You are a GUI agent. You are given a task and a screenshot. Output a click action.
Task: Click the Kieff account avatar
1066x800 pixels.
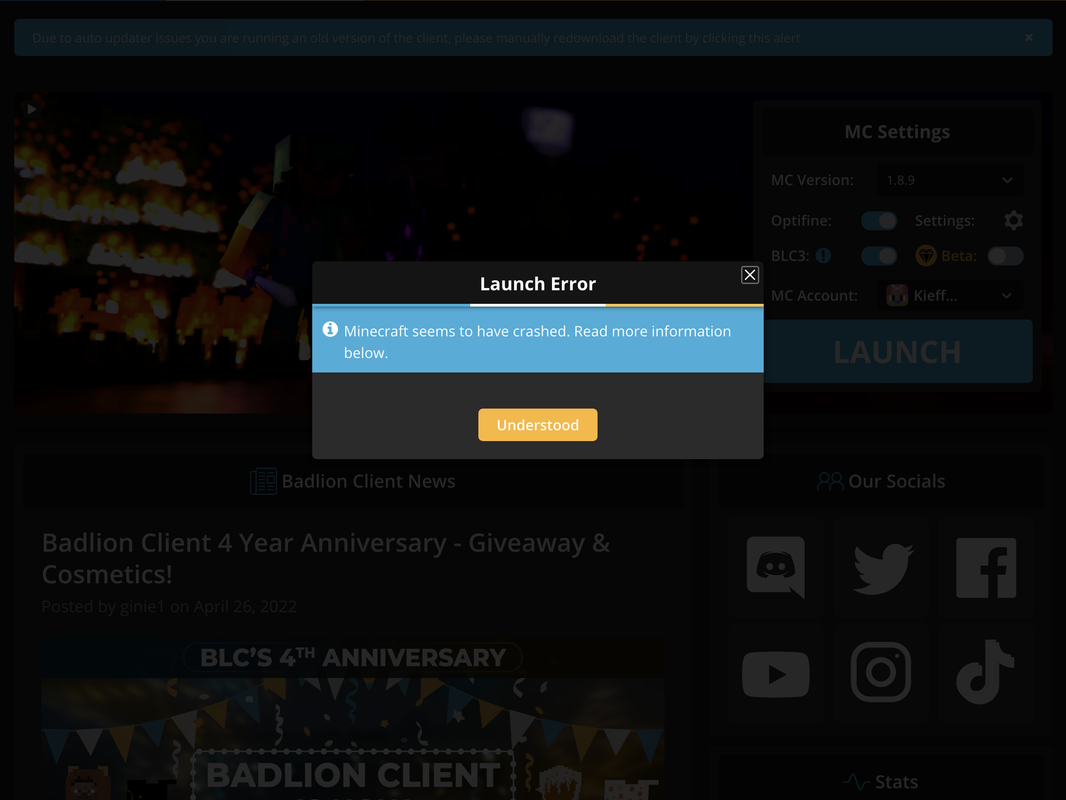(x=897, y=296)
